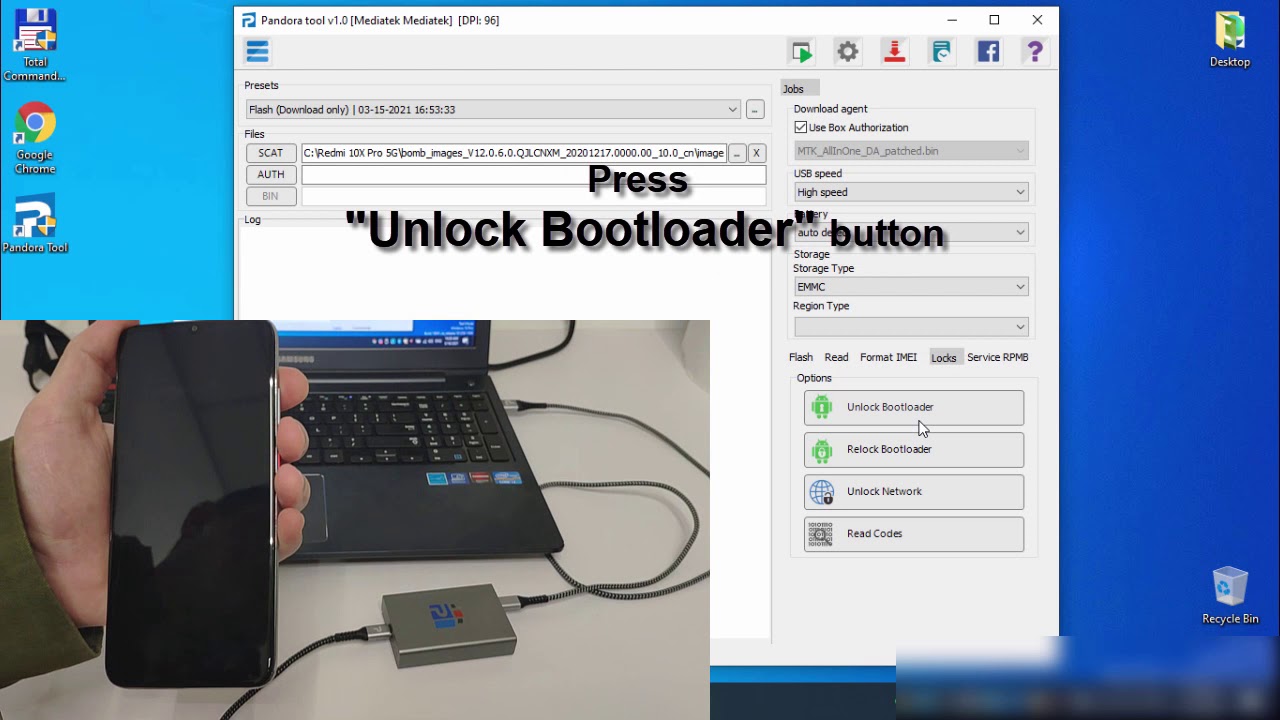Browse for scatter file with ... button
This screenshot has height=720, width=1280.
(737, 153)
